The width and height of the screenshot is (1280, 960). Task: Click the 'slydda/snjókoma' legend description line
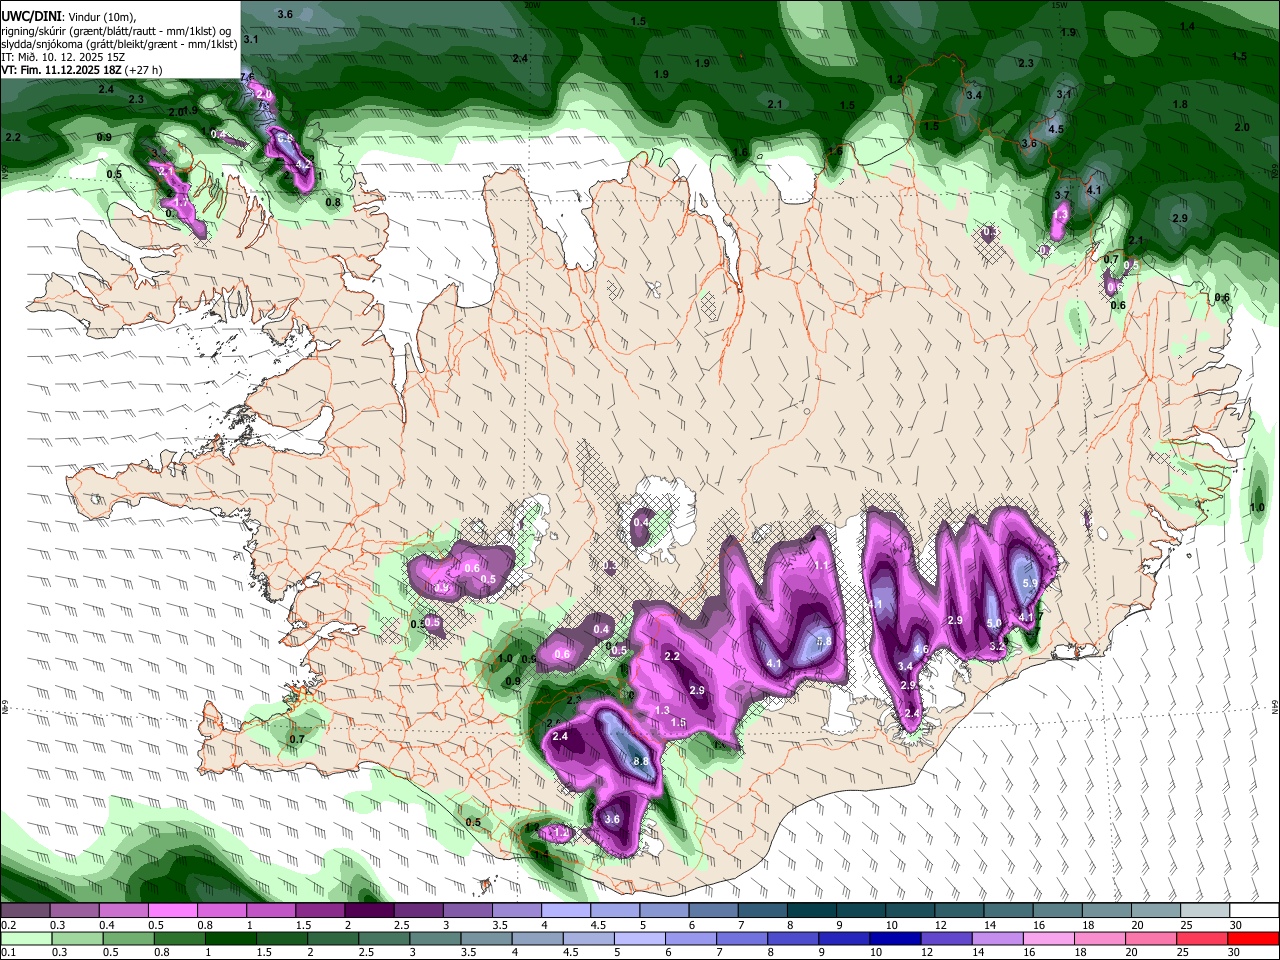tap(119, 44)
